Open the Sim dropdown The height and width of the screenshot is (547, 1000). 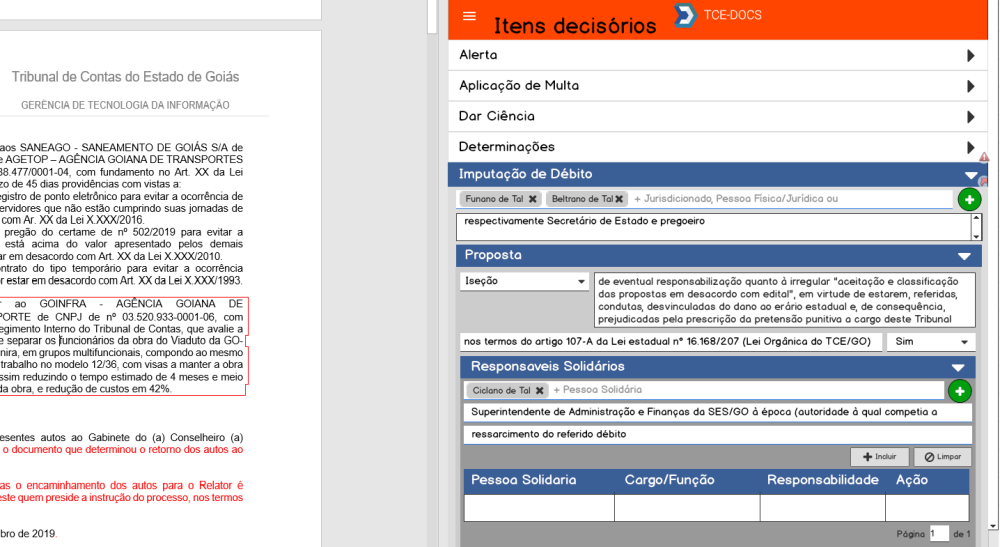(930, 342)
